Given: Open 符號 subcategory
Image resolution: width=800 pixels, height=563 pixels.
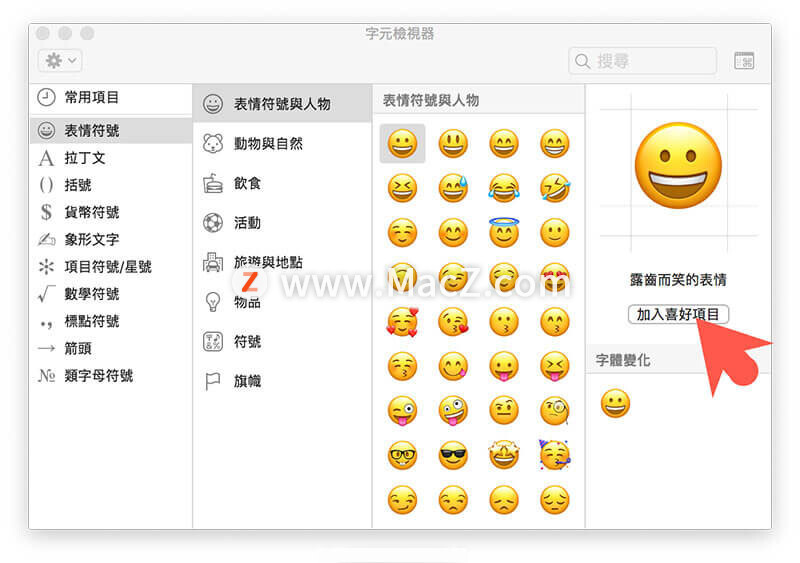Looking at the screenshot, I should pyautogui.click(x=282, y=341).
